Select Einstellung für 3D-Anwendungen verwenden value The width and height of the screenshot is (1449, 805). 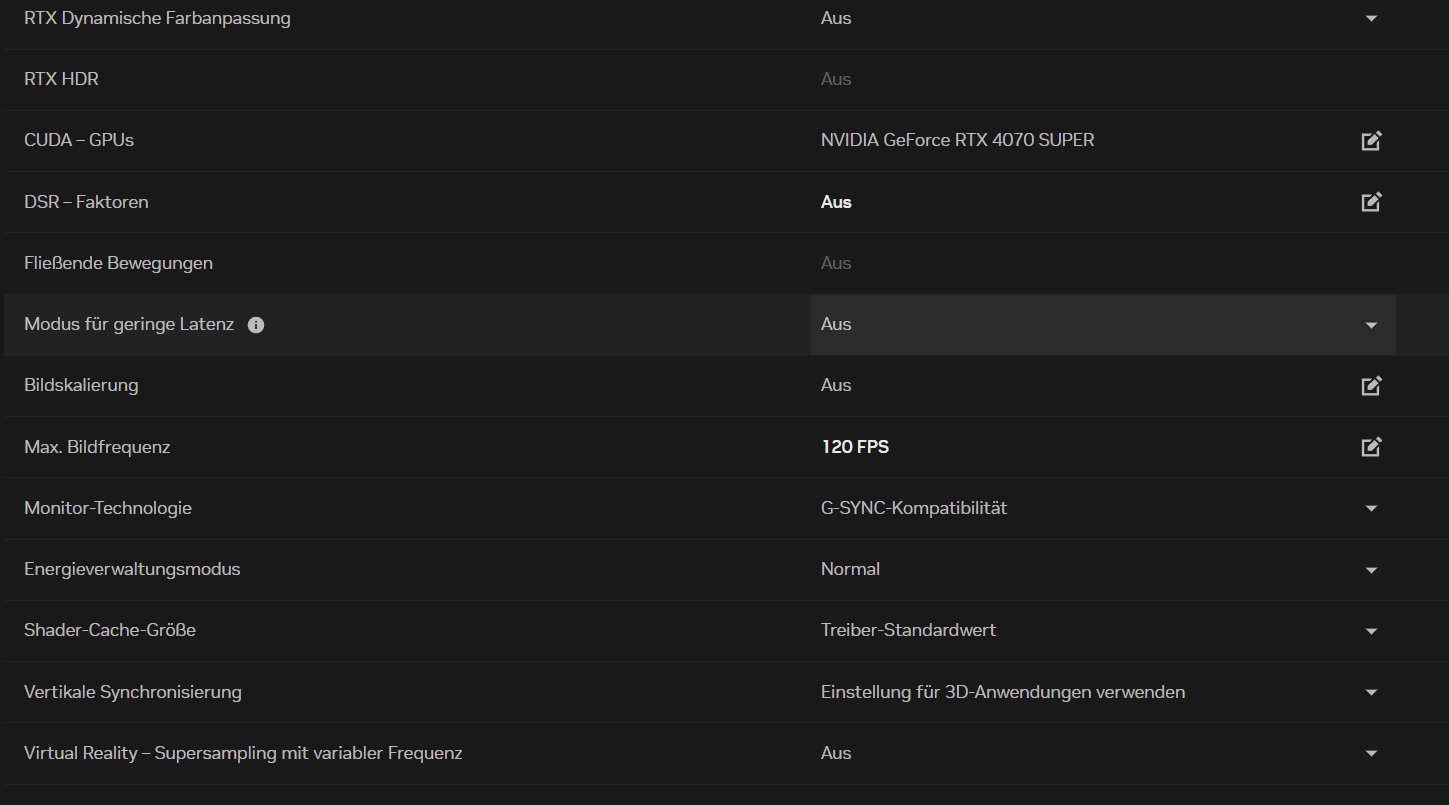click(x=1002, y=692)
